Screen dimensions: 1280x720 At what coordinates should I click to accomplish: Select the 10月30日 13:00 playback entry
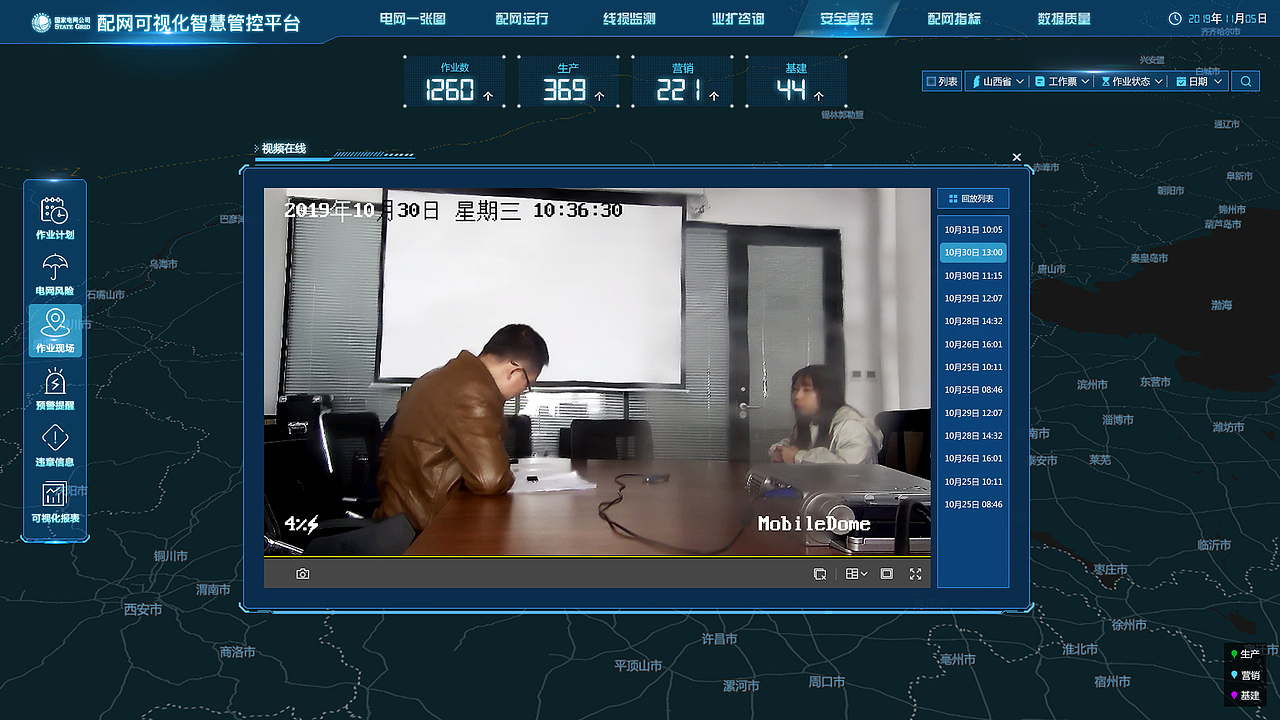[973, 253]
